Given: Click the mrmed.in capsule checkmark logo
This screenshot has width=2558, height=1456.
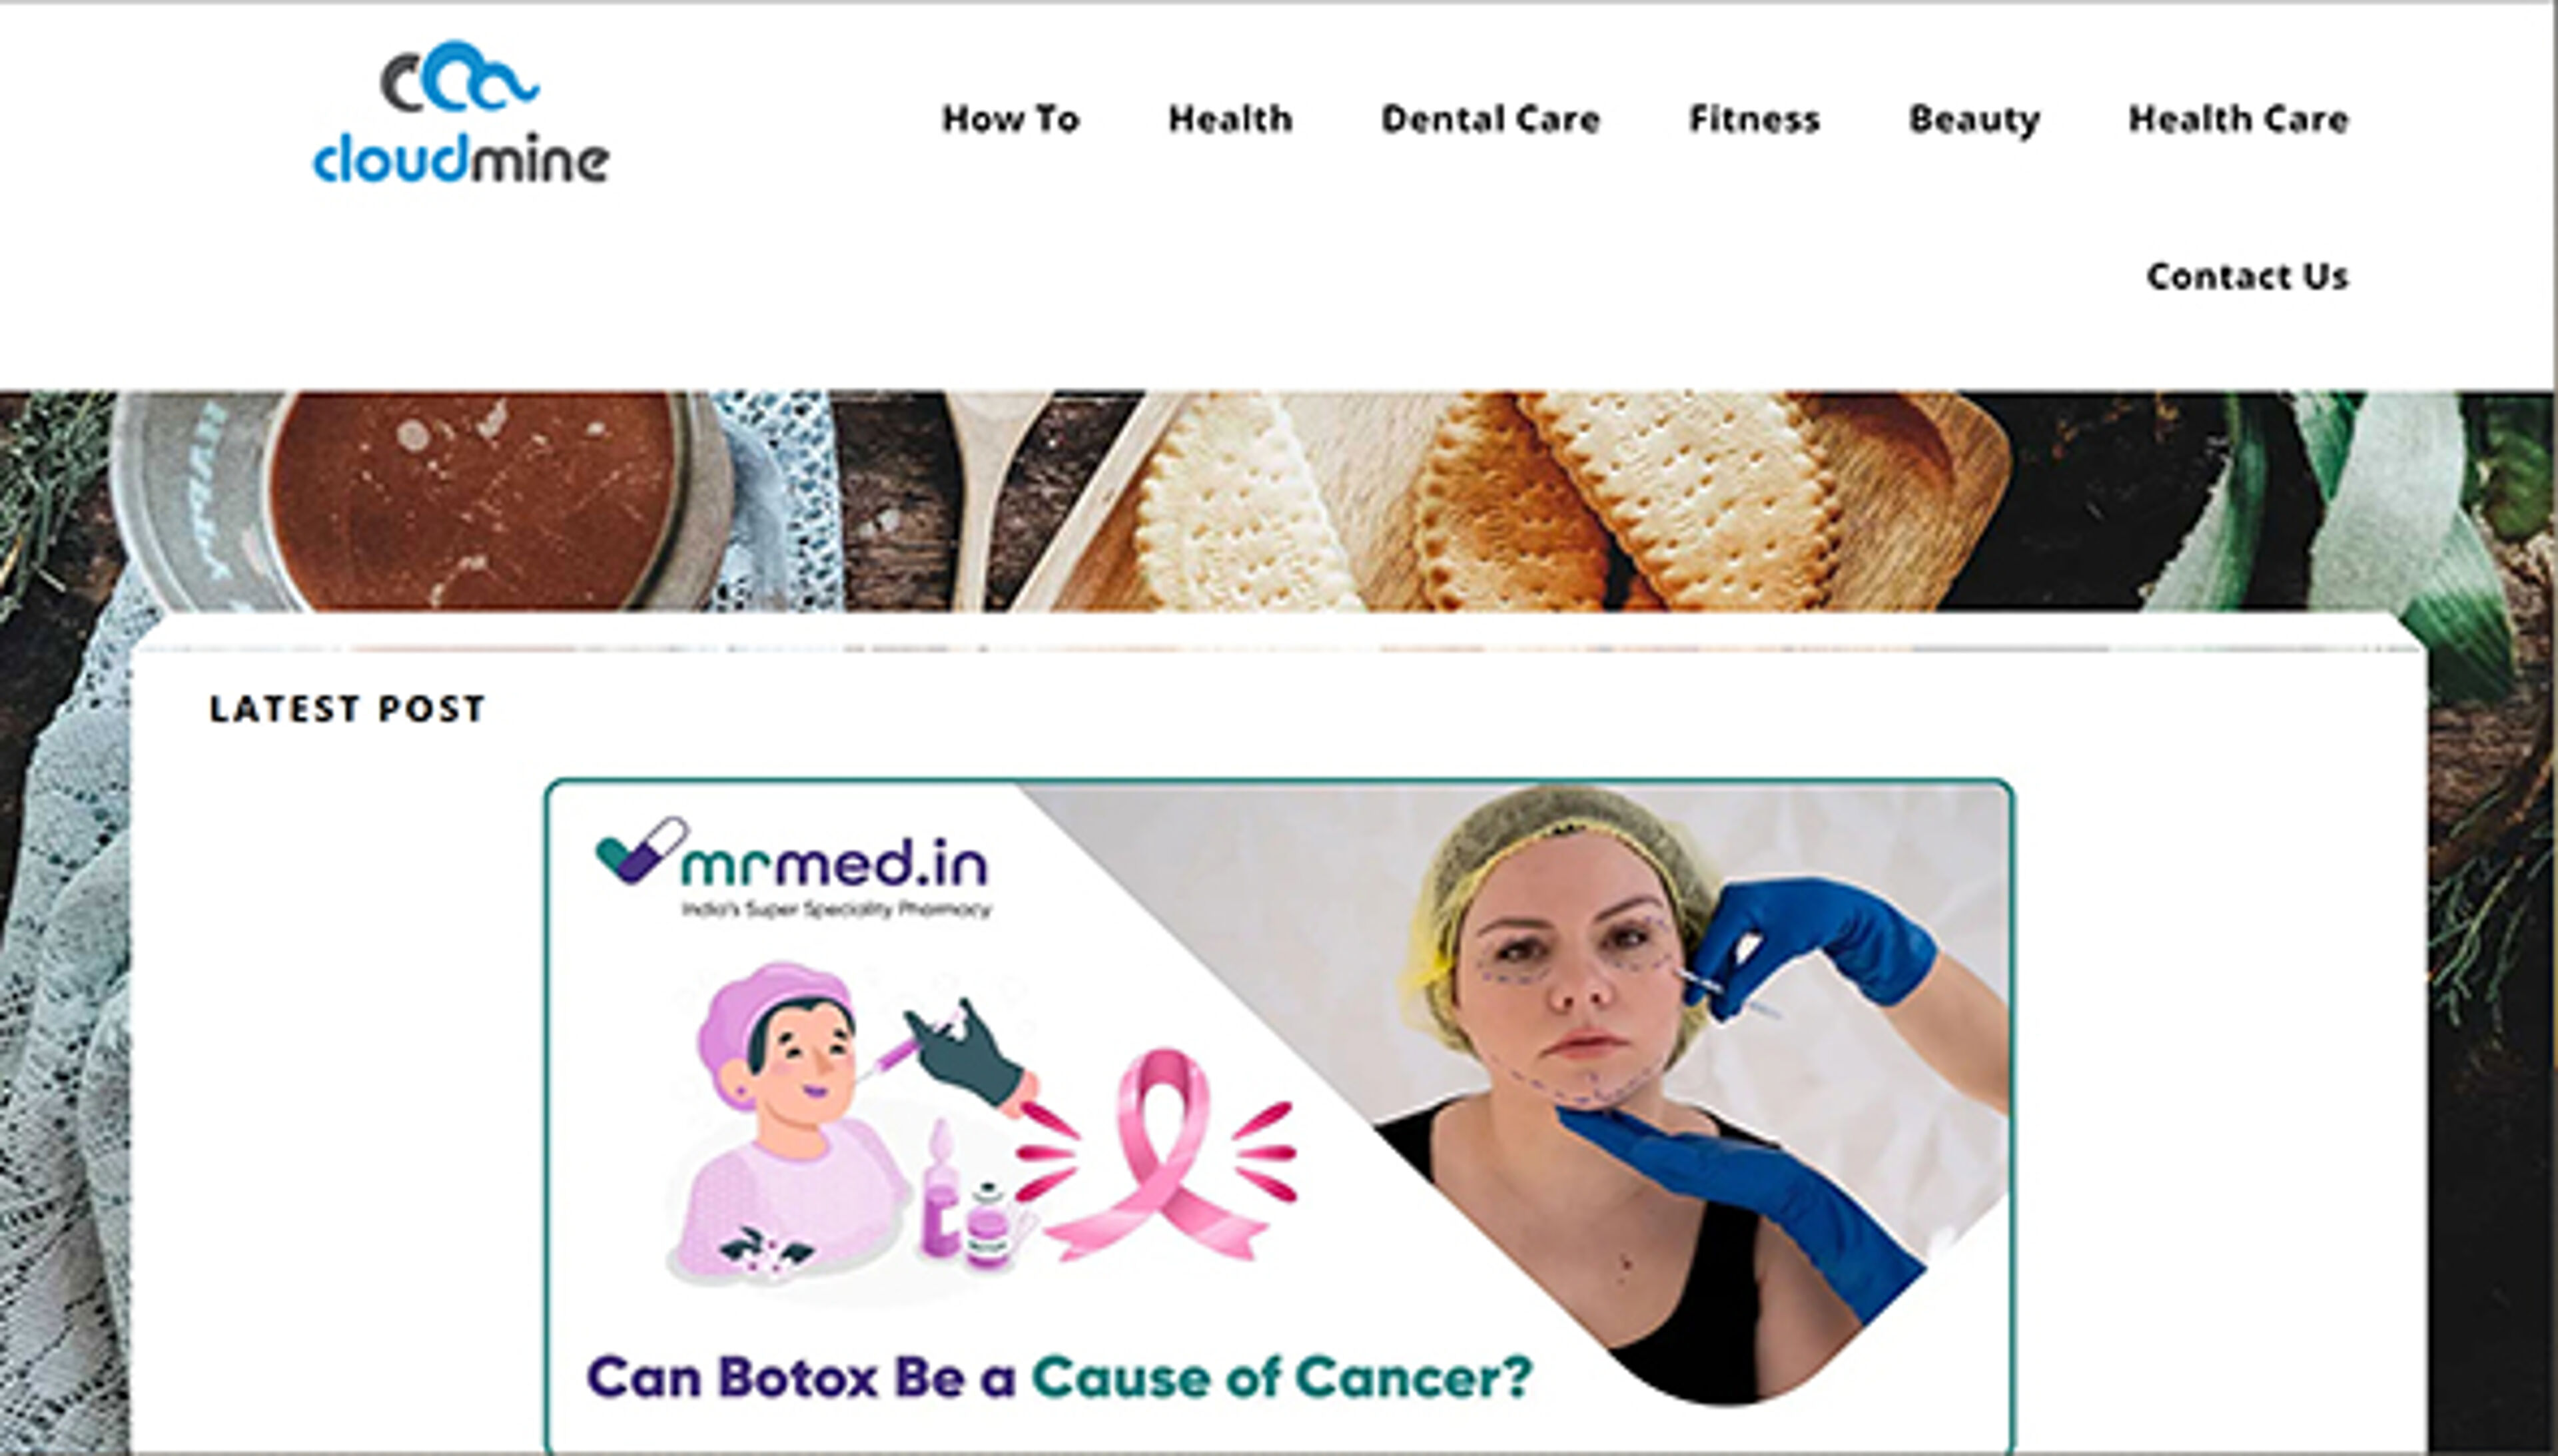Looking at the screenshot, I should tap(641, 851).
